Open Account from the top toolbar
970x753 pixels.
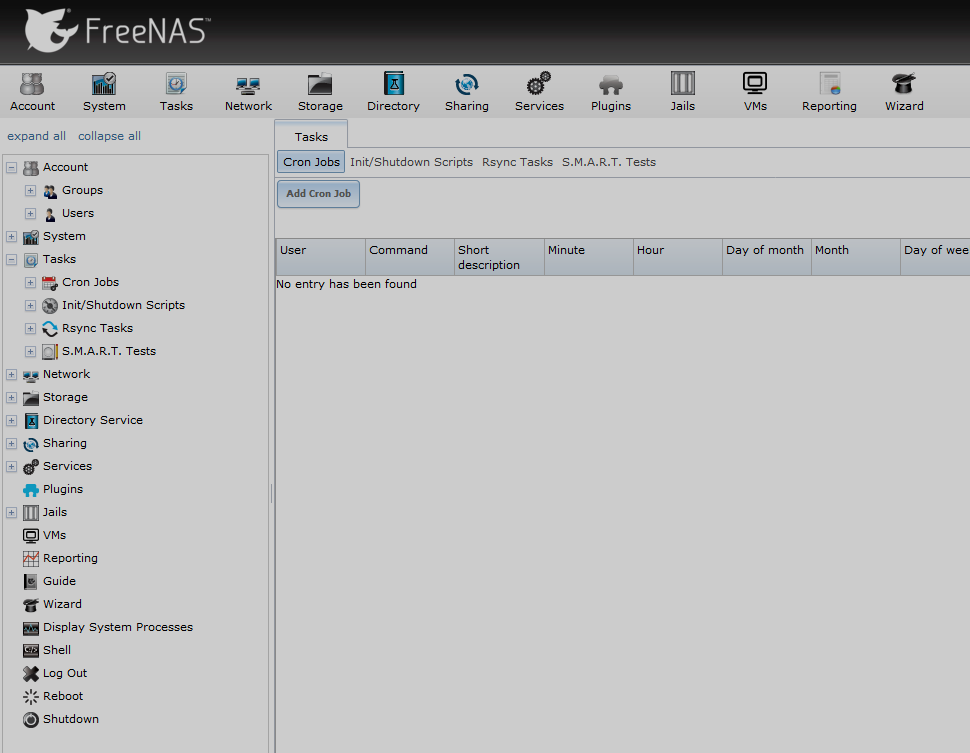(32, 92)
